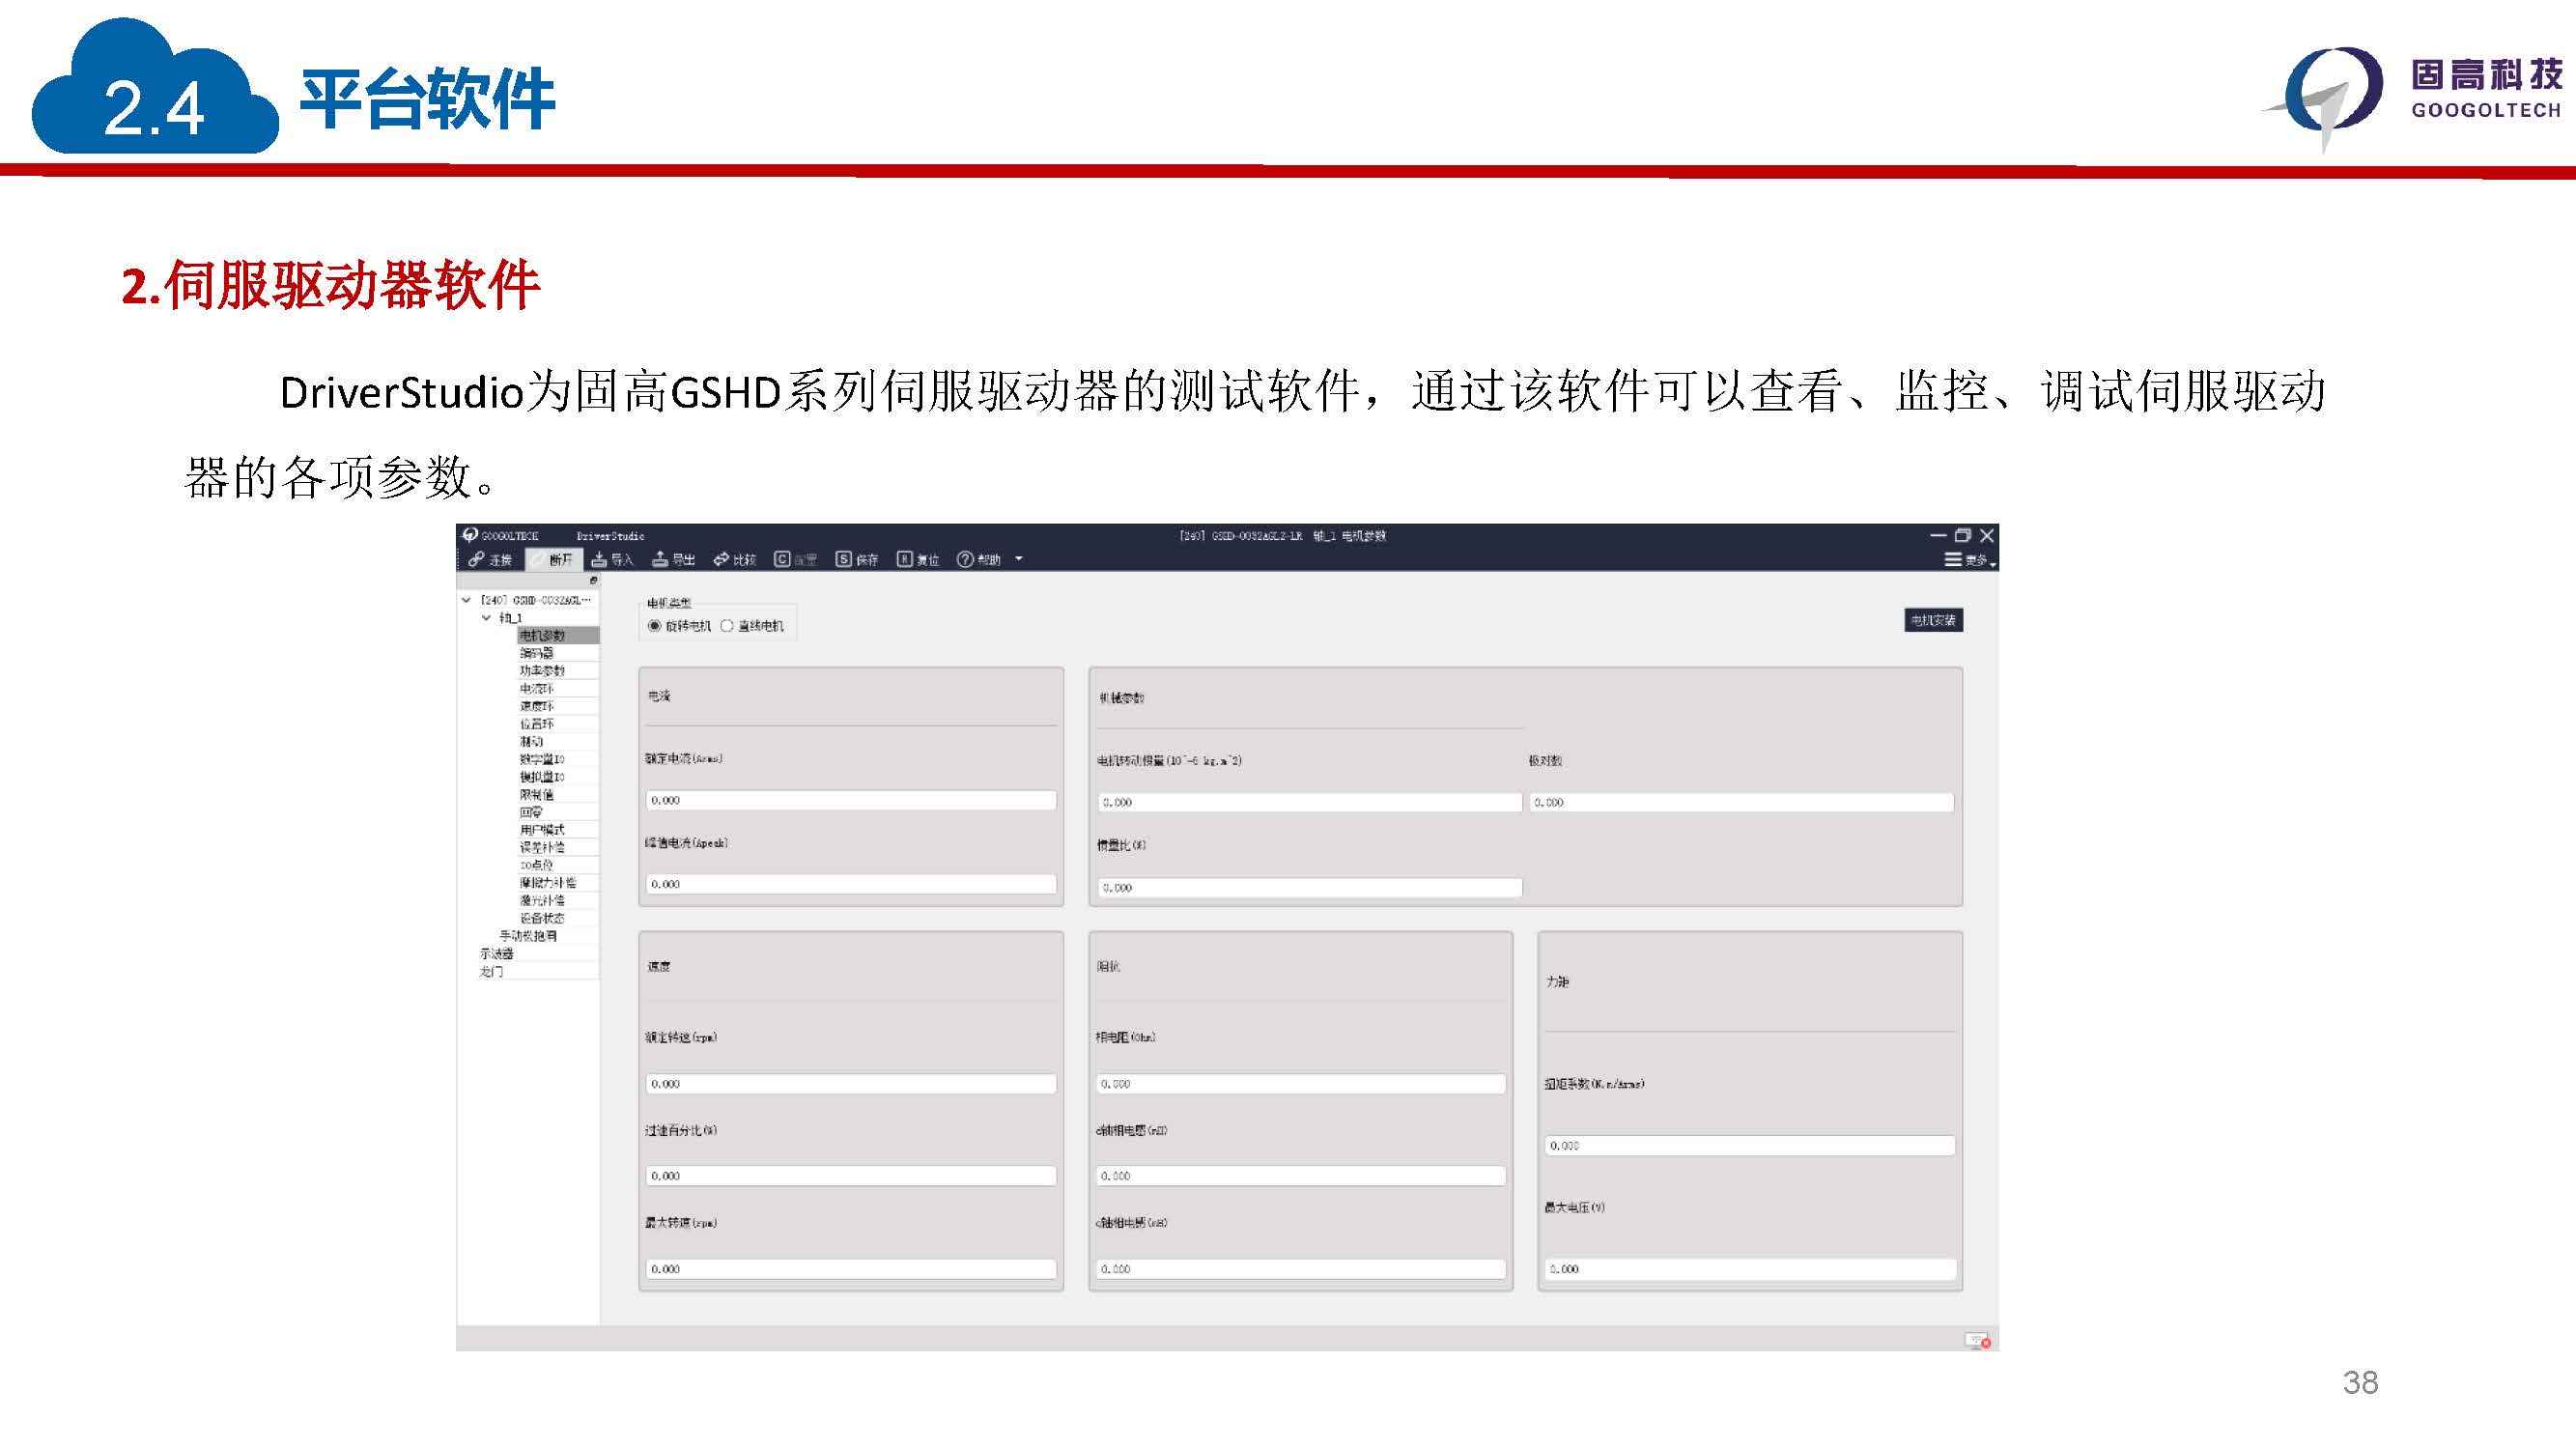Toggle the 断开 disconnect button
This screenshot has height=1449, width=2576.
[x=552, y=559]
